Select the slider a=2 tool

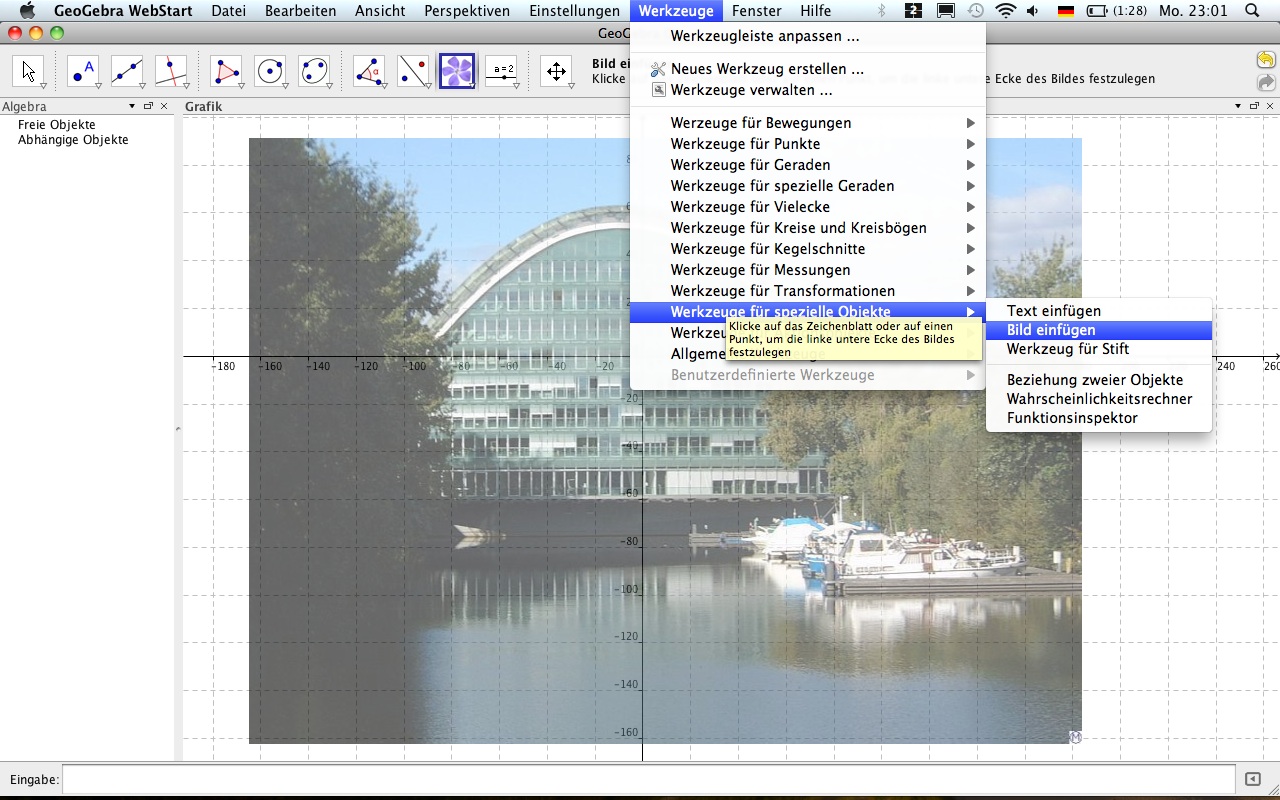coord(501,71)
